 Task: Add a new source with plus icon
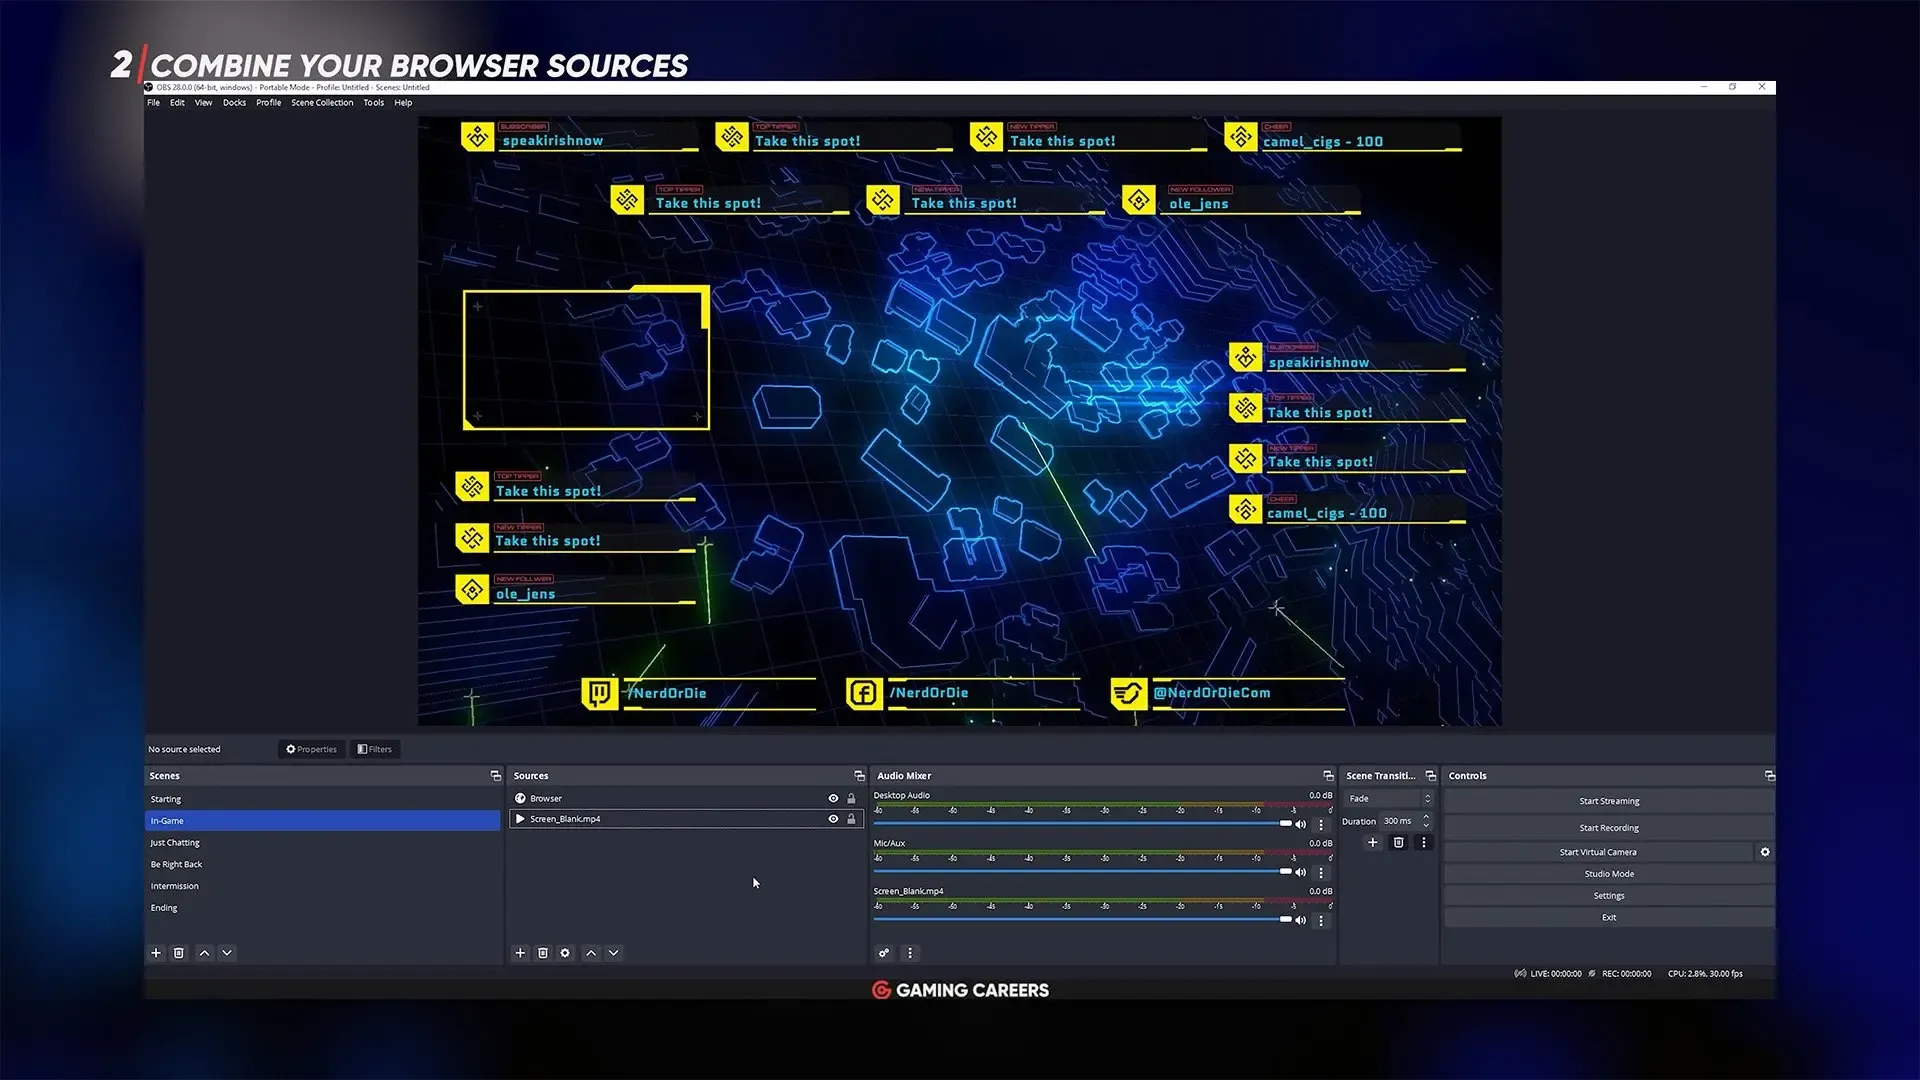click(x=520, y=953)
